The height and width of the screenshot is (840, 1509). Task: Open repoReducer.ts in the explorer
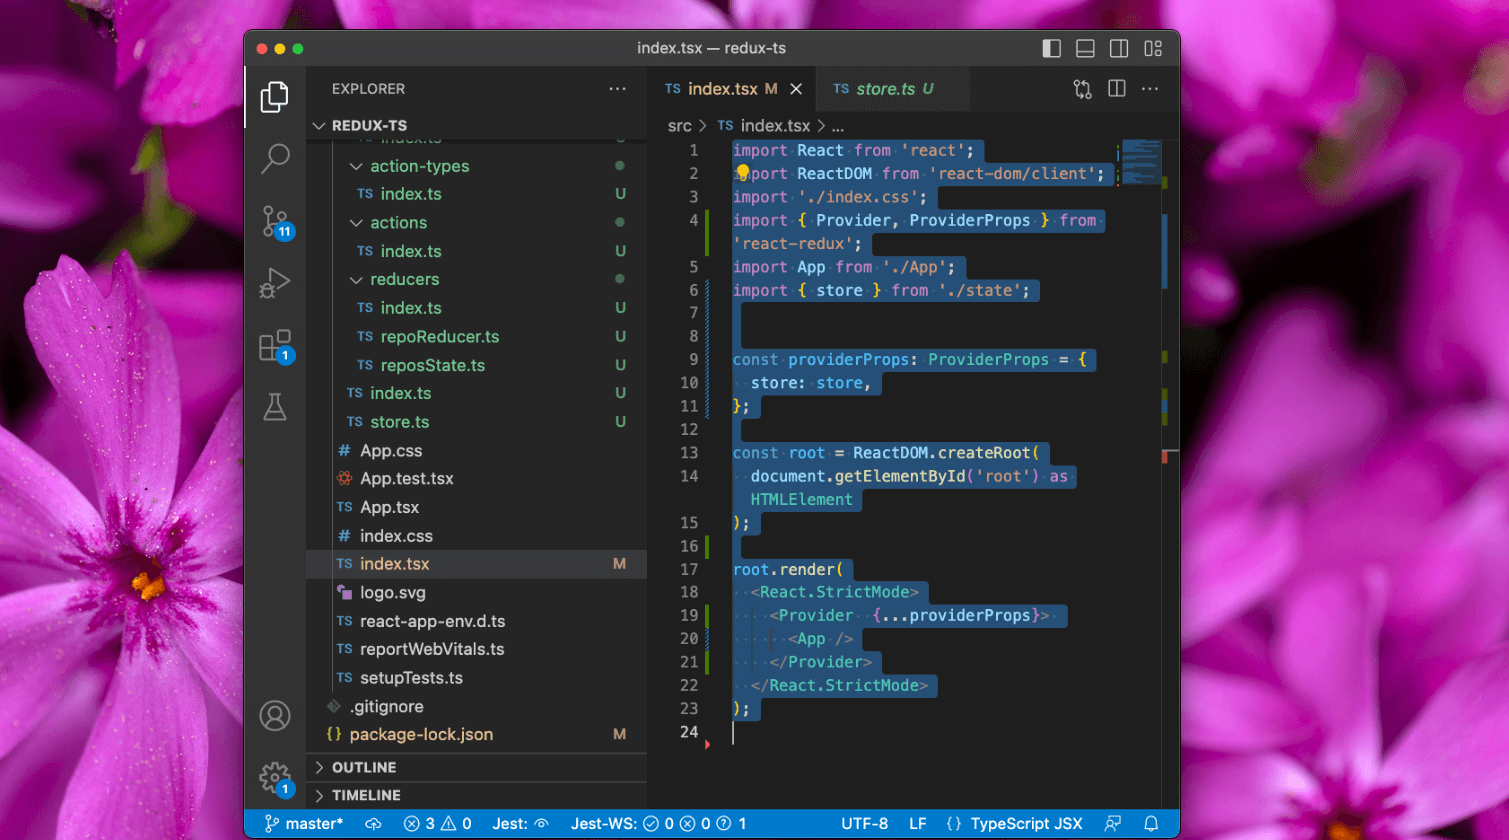tap(440, 336)
